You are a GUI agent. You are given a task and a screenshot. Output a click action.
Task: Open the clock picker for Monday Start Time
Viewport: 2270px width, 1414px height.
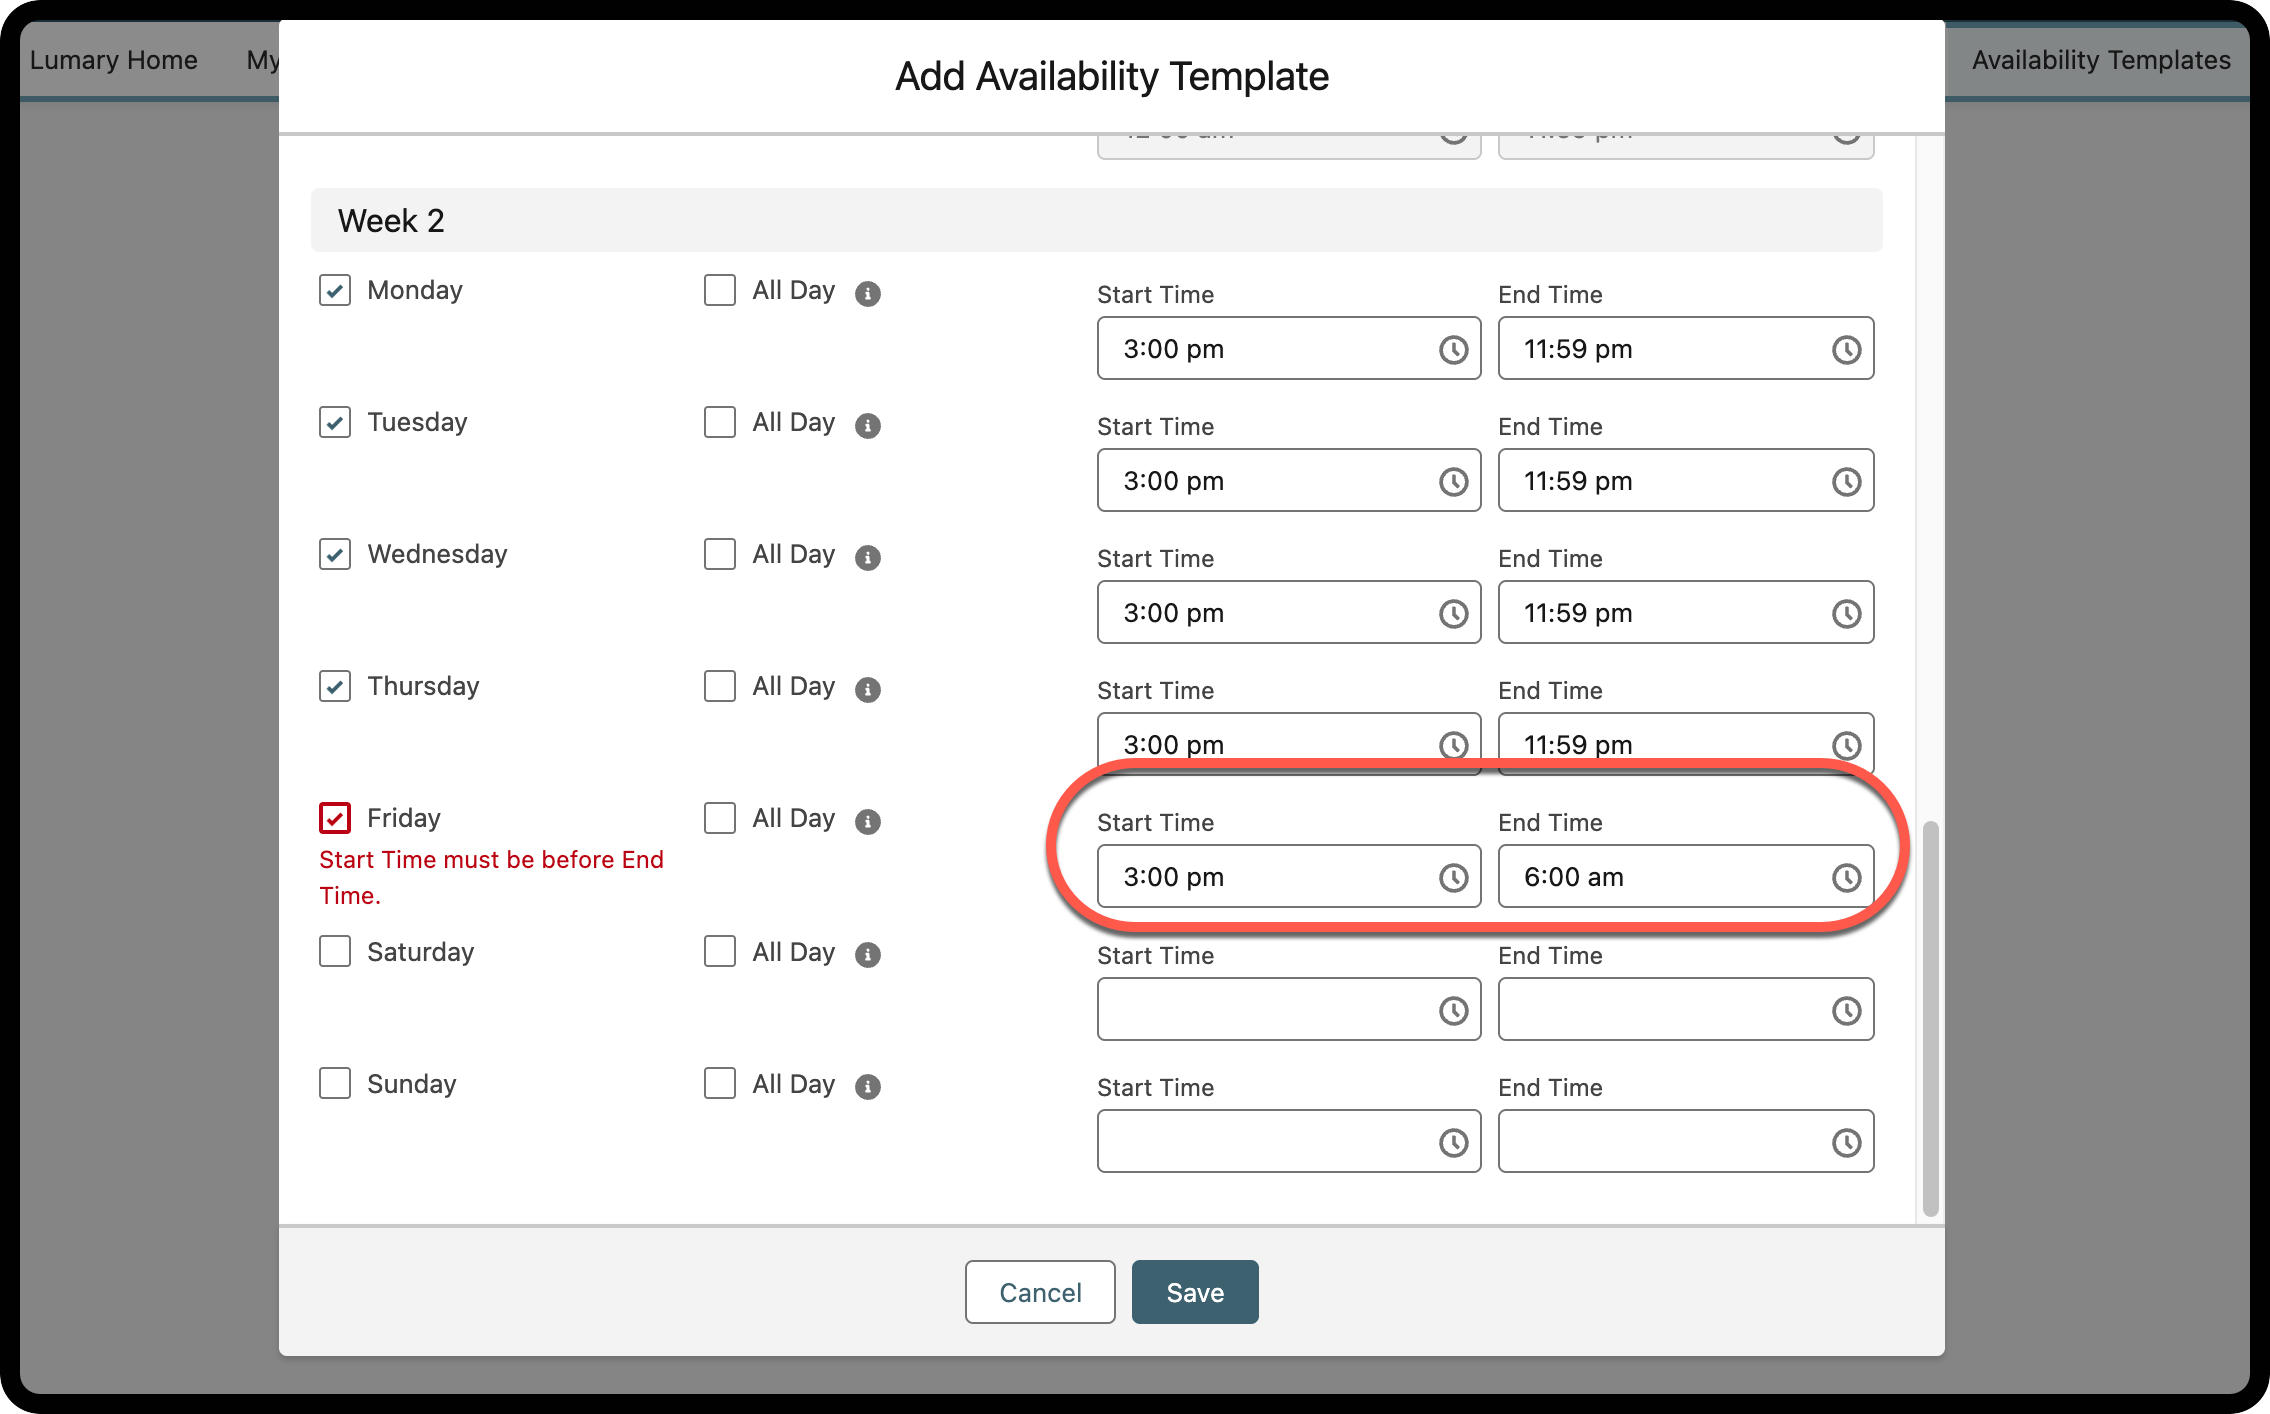(x=1452, y=349)
